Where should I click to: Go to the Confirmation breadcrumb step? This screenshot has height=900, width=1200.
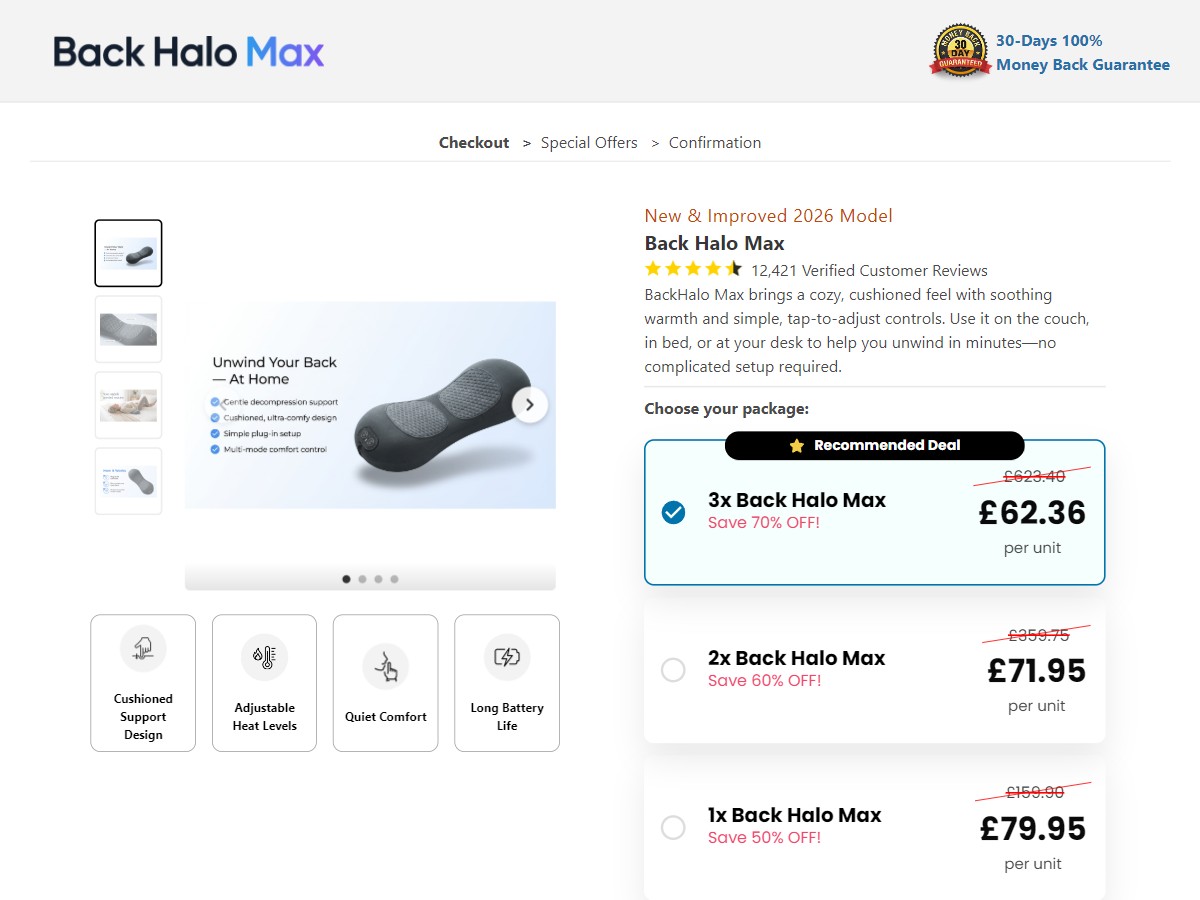(x=715, y=143)
